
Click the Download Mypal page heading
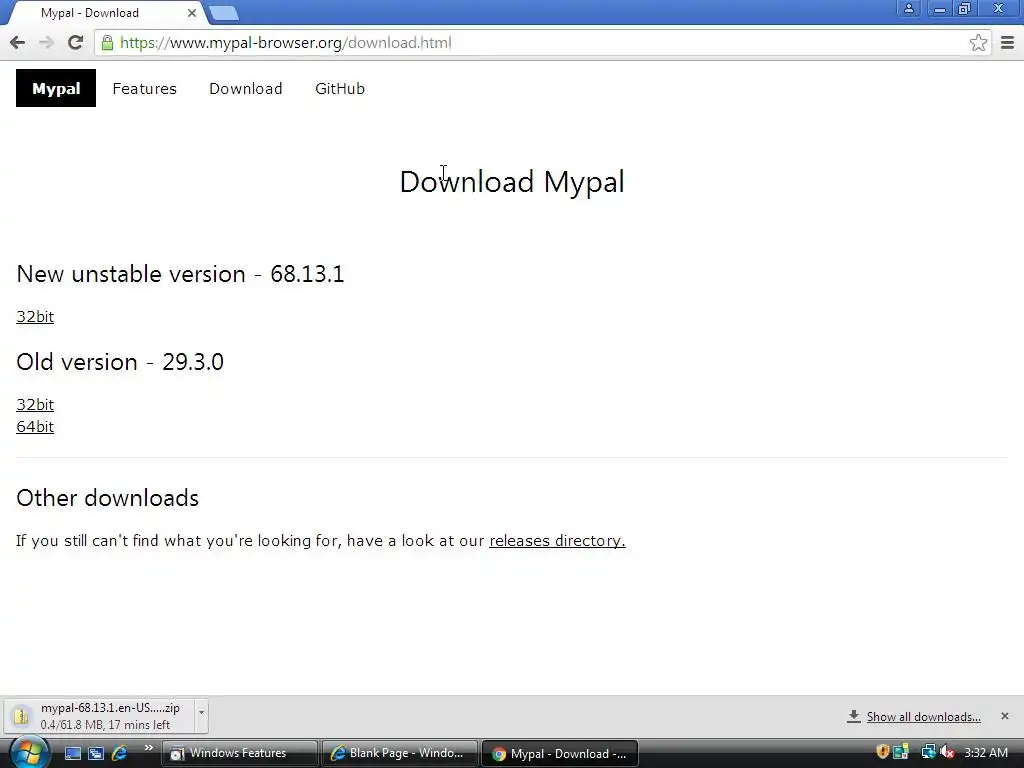coord(512,182)
